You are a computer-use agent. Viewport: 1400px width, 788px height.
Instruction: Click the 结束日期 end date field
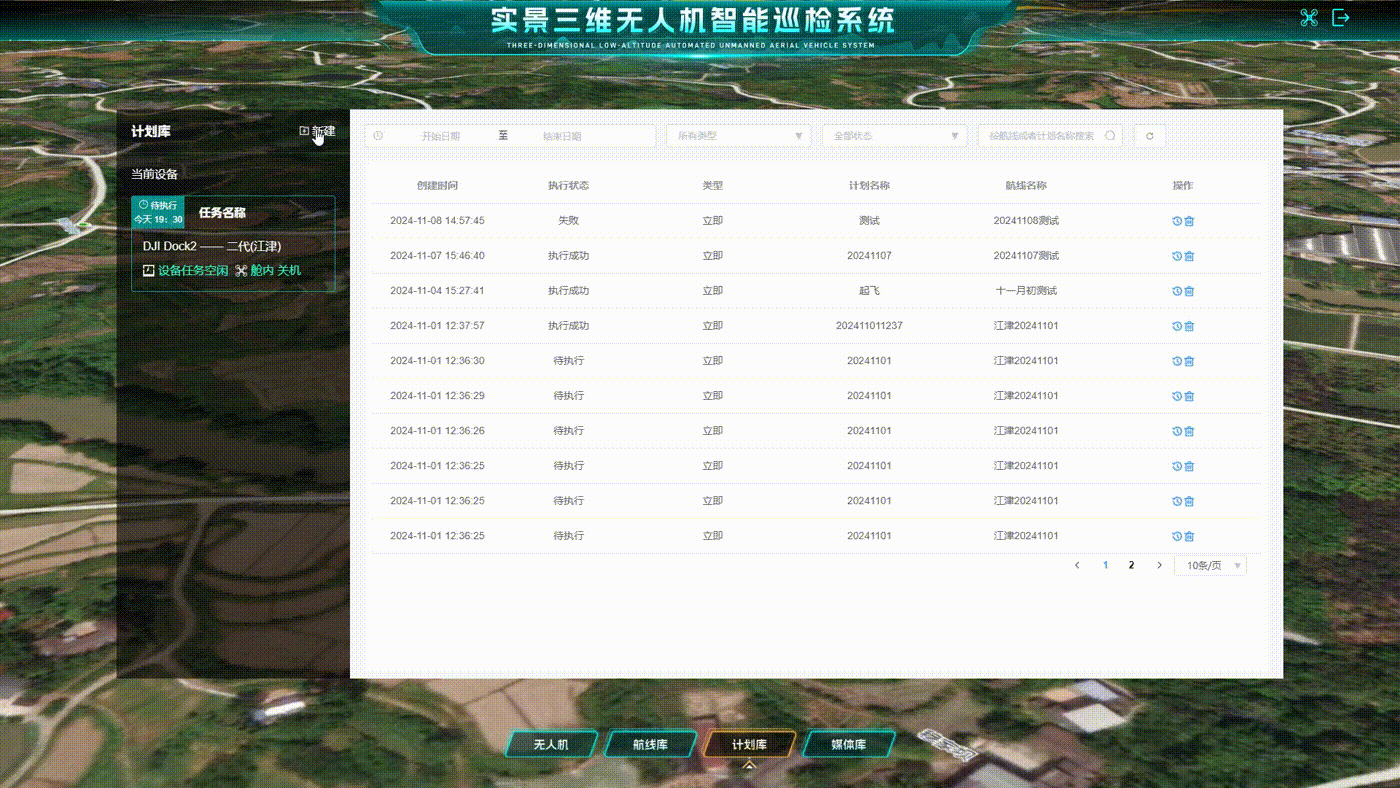point(562,136)
